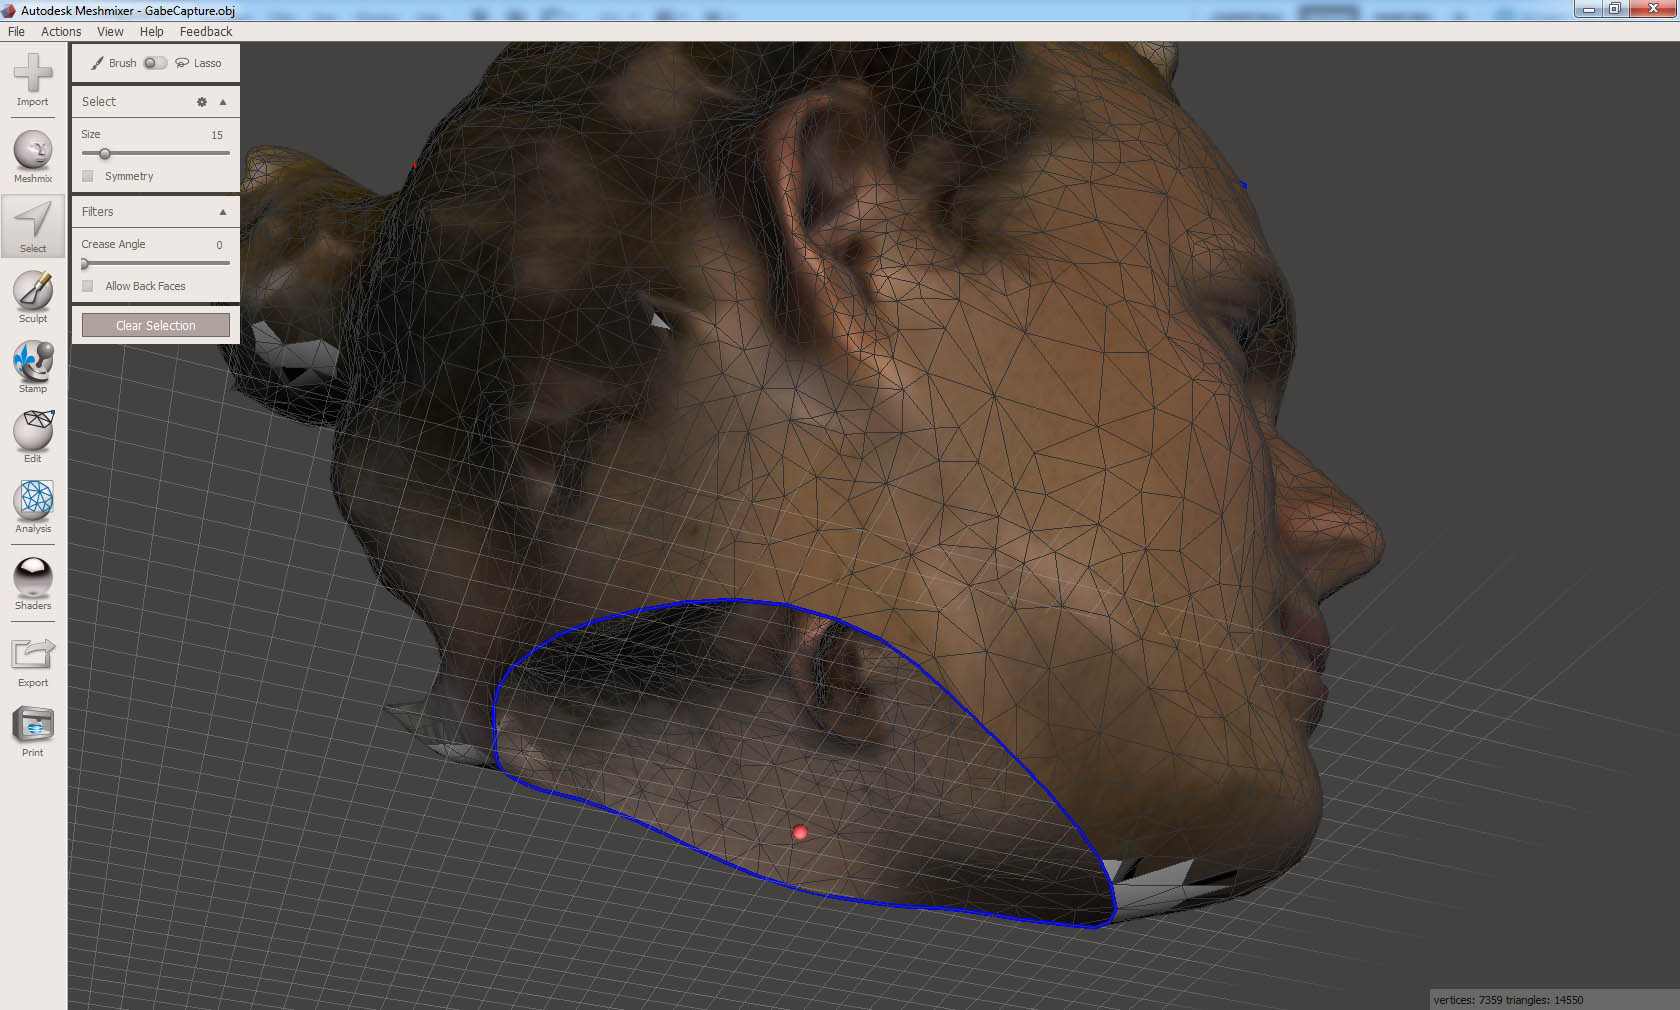Viewport: 1680px width, 1010px height.
Task: Open the Actions menu
Action: click(61, 32)
